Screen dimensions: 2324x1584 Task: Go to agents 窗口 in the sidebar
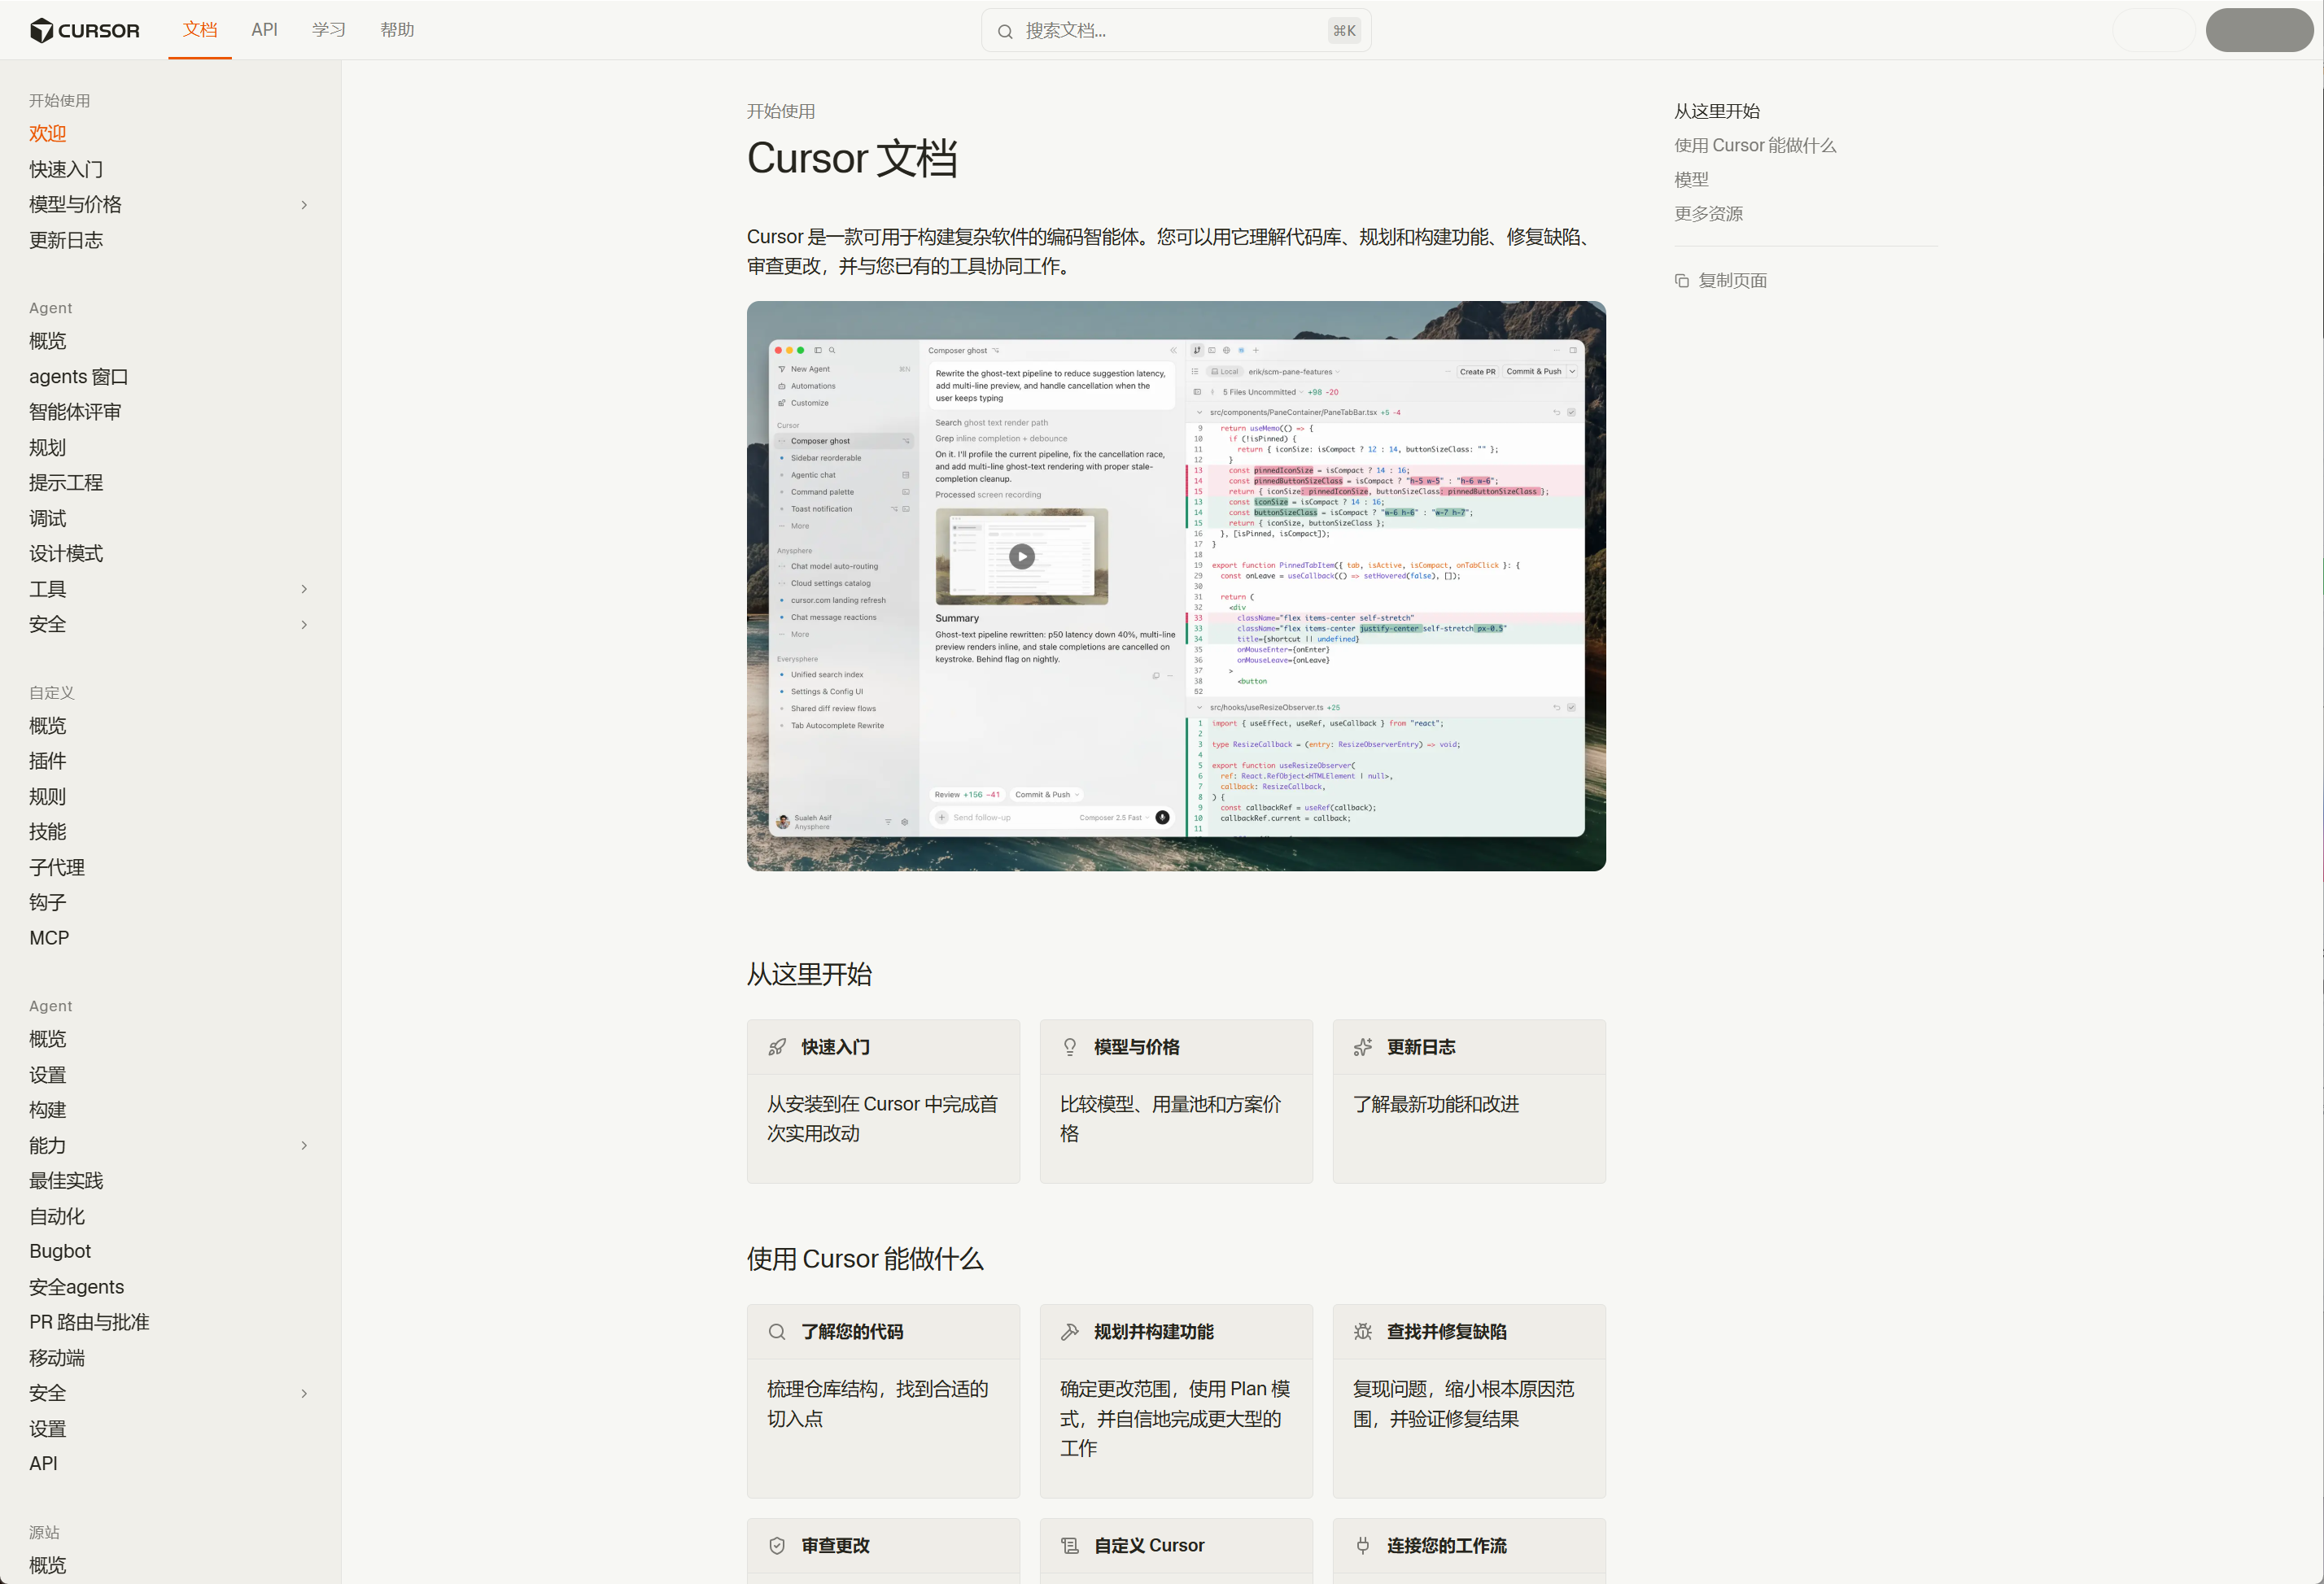79,377
